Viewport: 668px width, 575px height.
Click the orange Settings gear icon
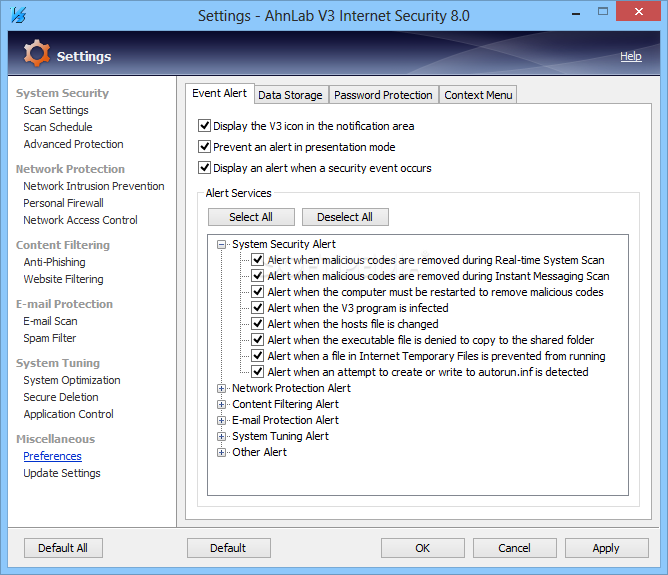[36, 53]
